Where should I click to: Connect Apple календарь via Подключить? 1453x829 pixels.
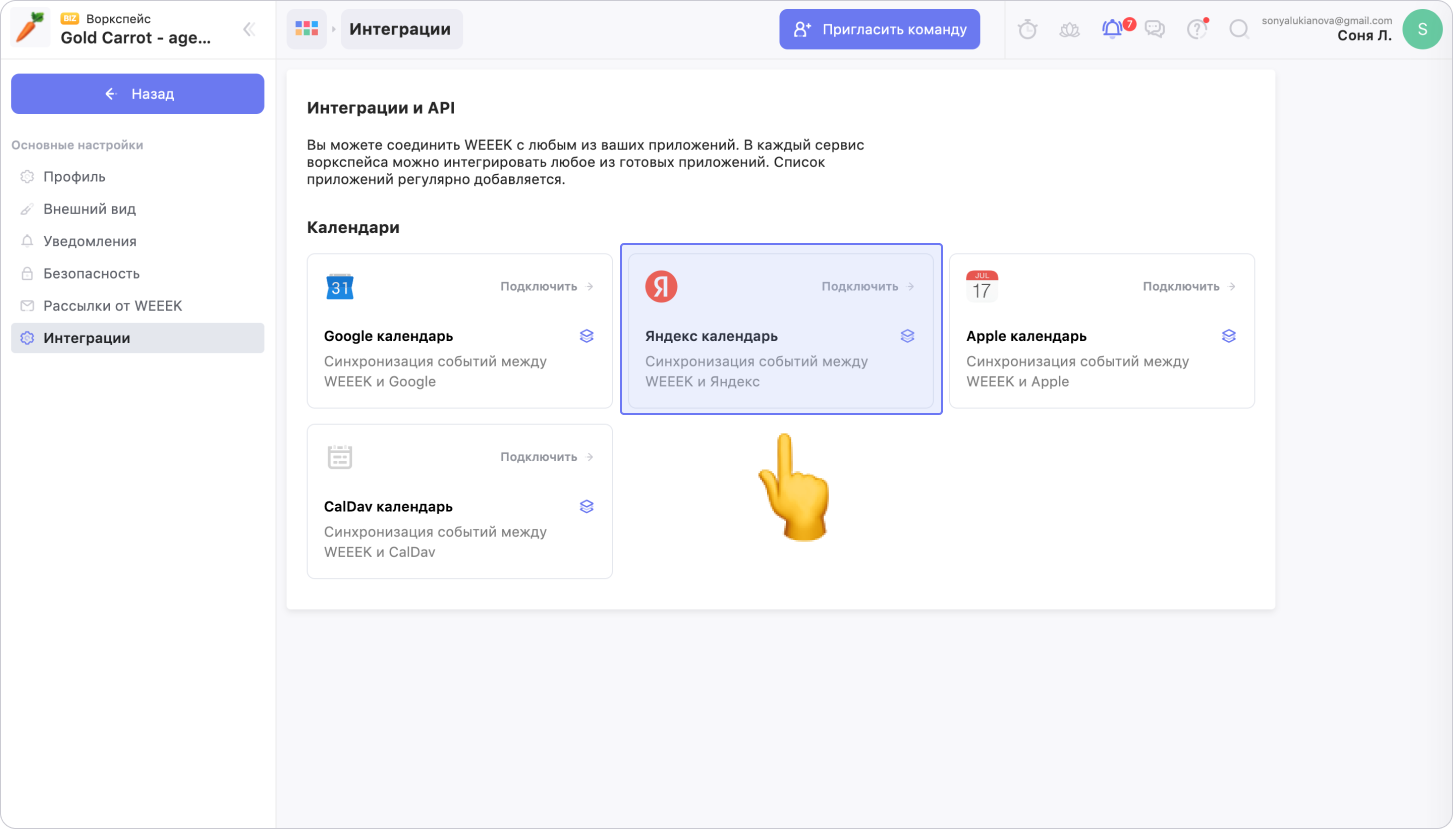(1189, 286)
